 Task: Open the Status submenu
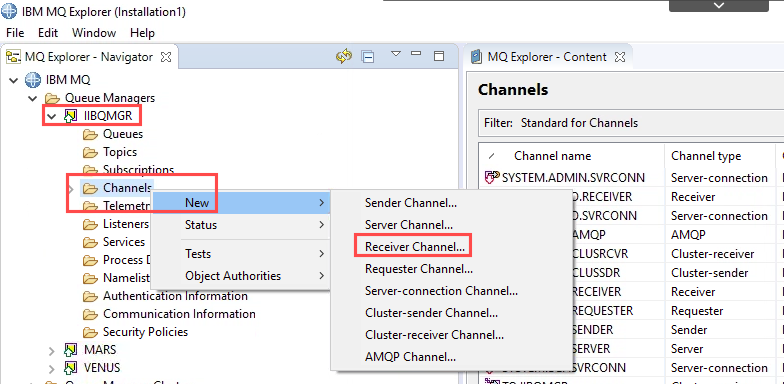coord(241,224)
